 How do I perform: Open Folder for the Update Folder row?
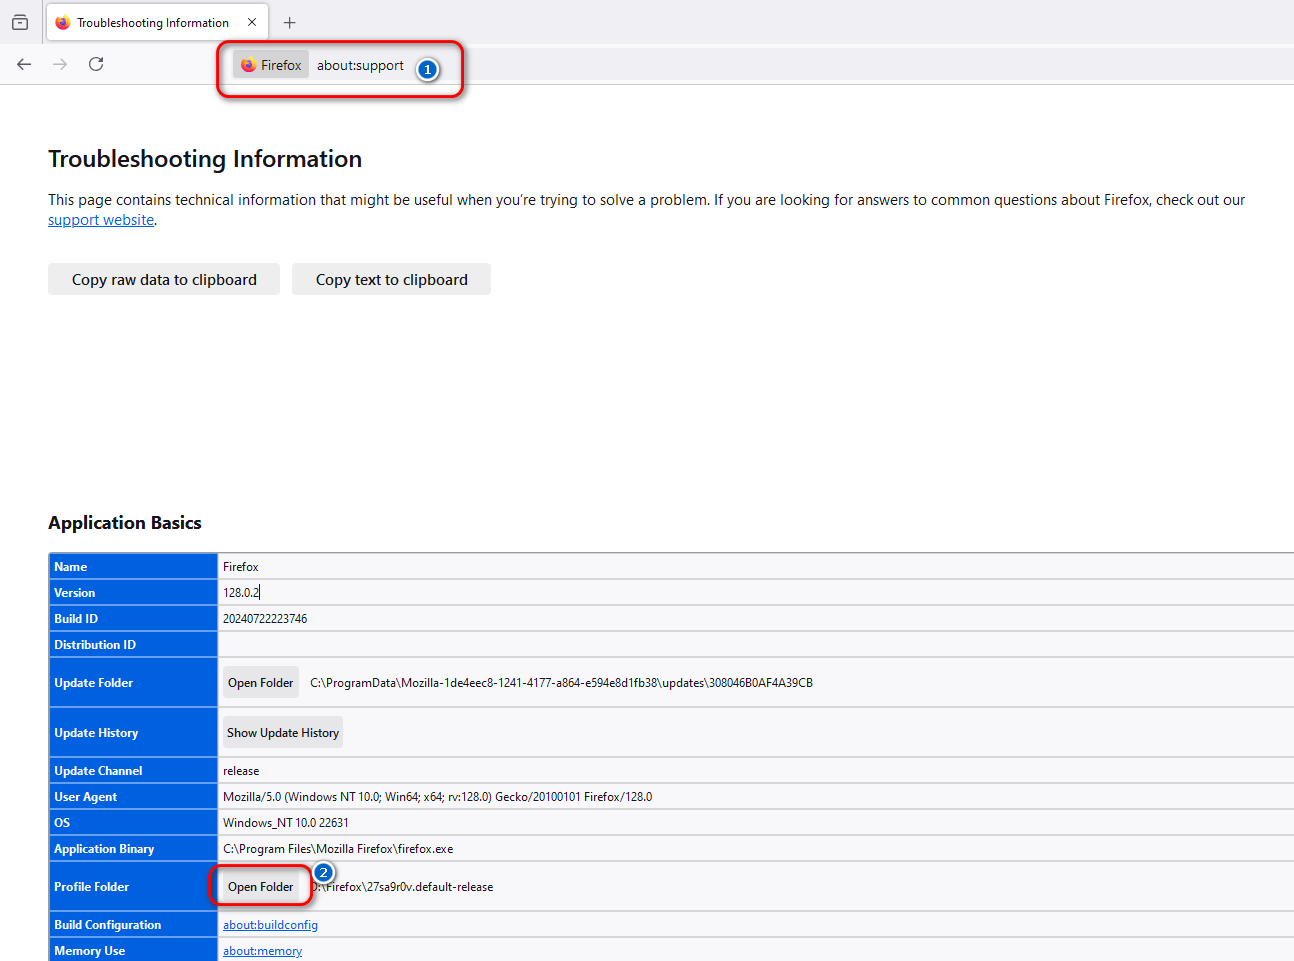(x=260, y=683)
